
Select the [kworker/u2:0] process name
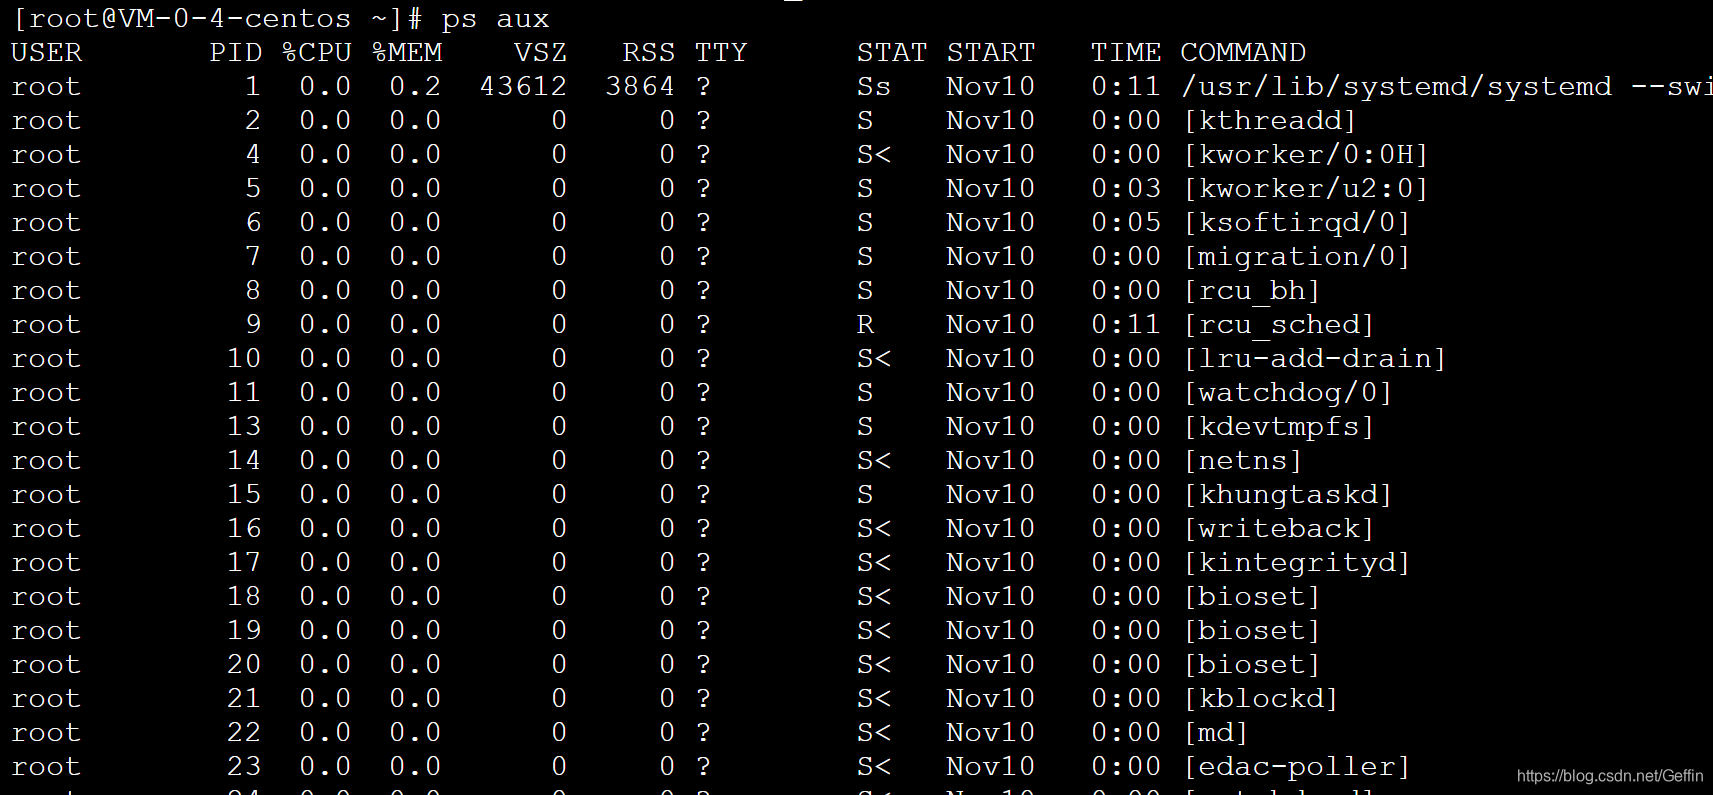[1306, 188]
